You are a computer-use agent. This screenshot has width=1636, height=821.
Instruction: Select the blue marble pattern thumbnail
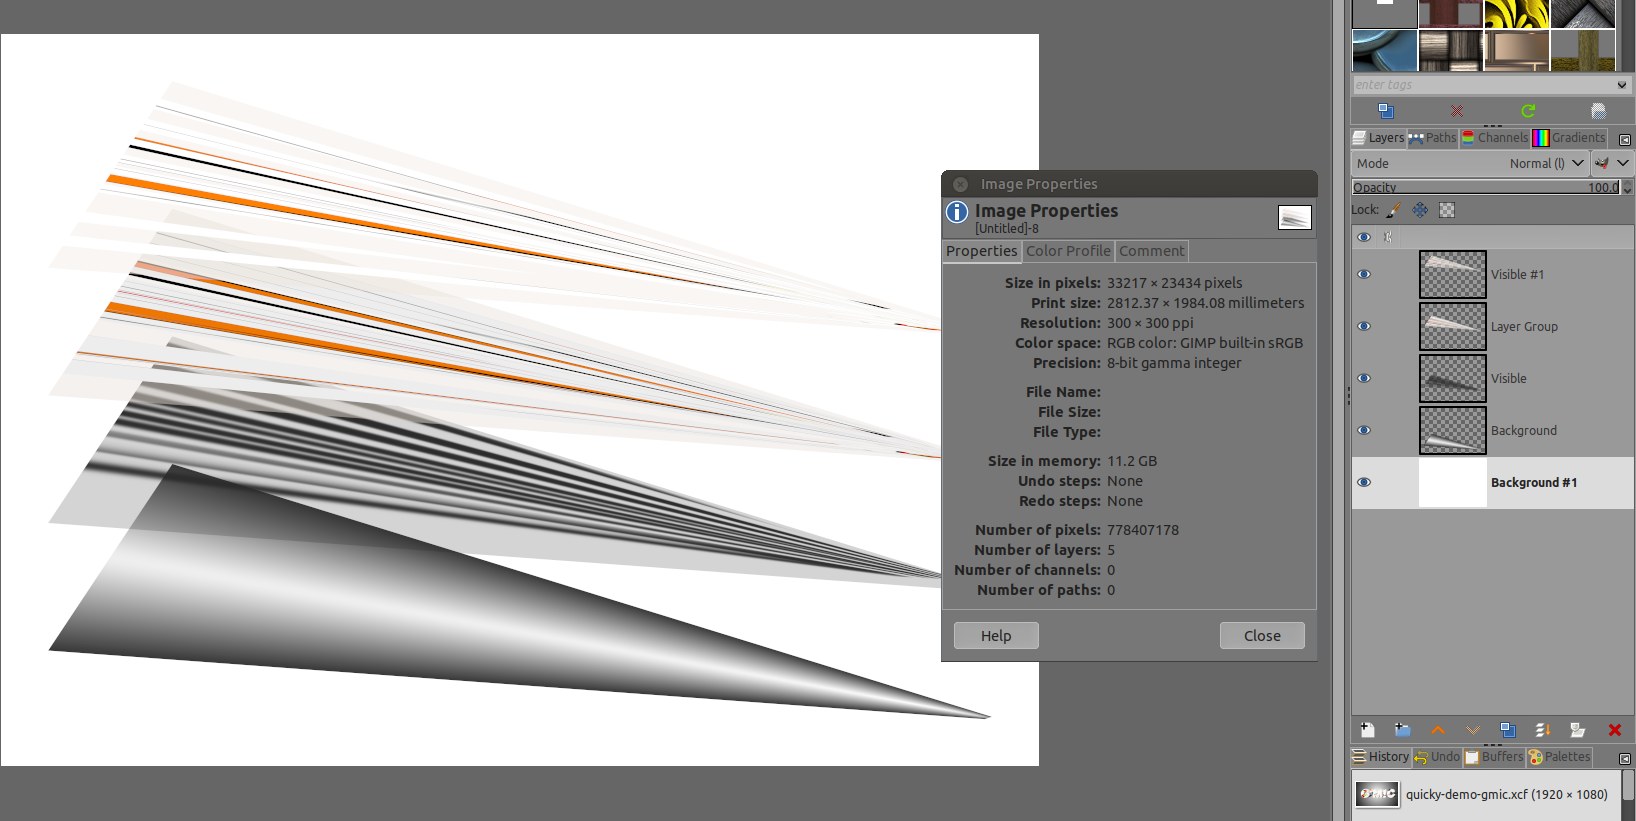click(1385, 50)
